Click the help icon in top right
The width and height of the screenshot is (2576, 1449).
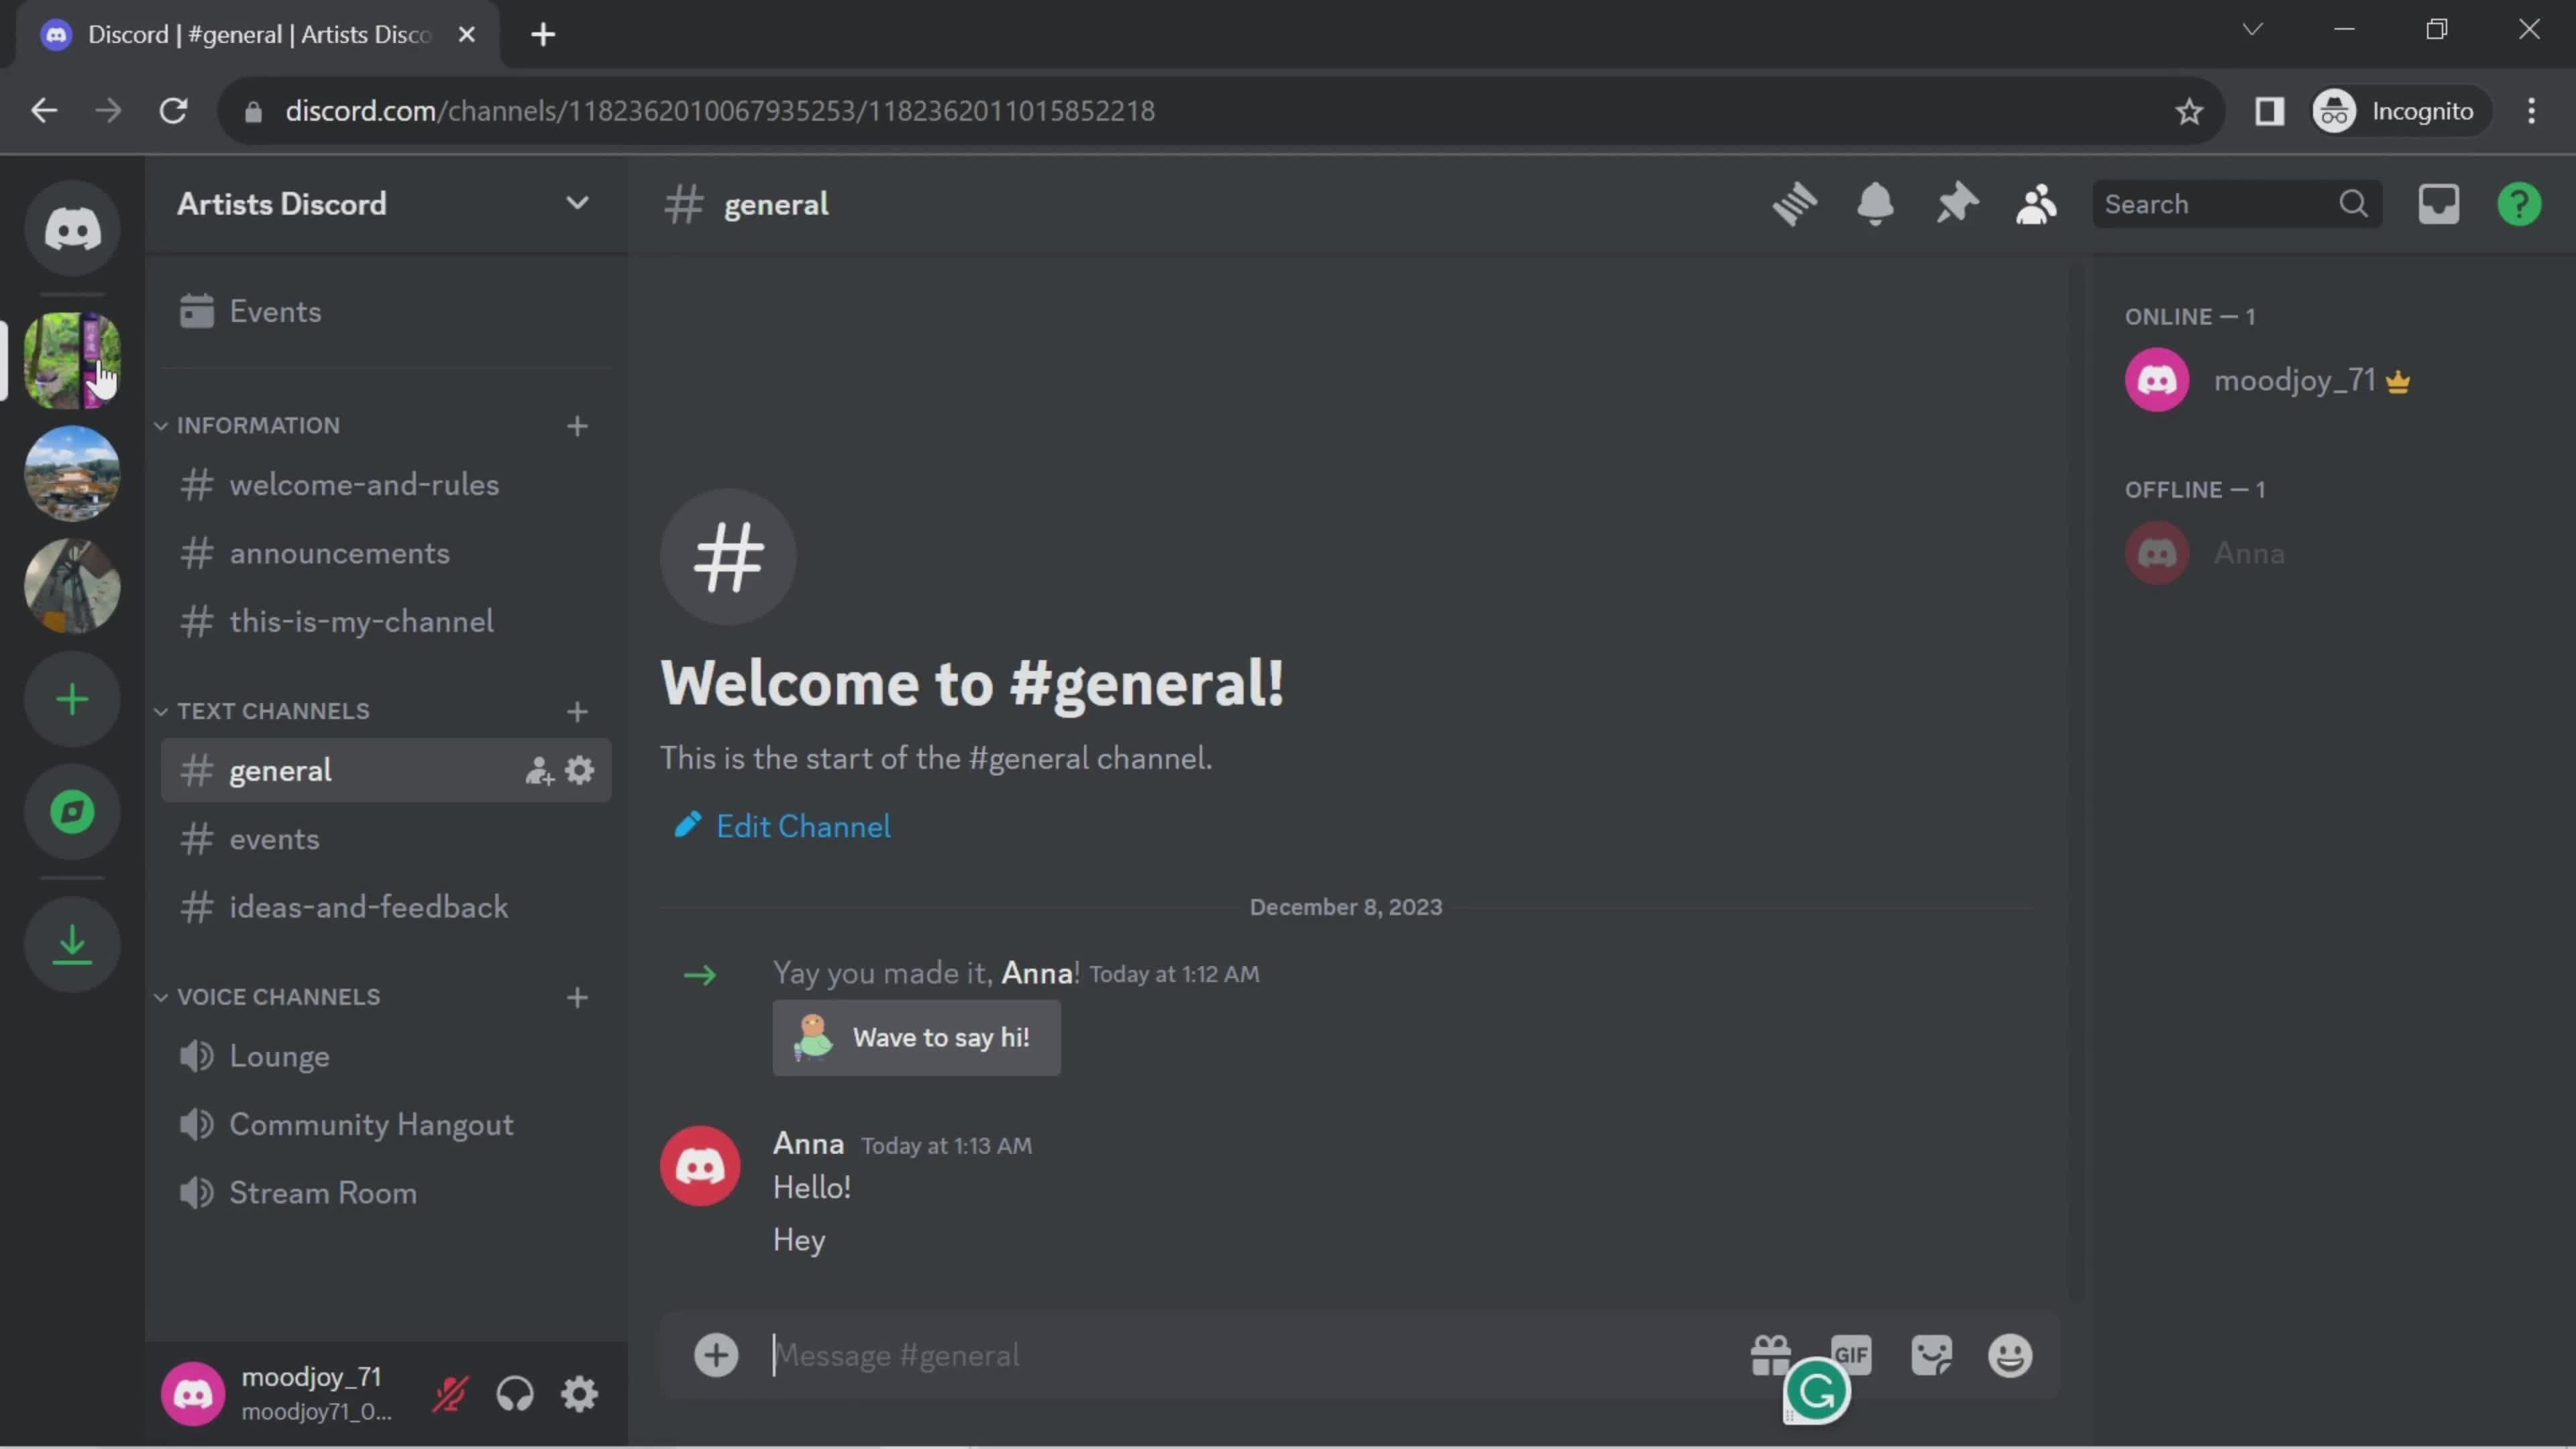point(2521,203)
